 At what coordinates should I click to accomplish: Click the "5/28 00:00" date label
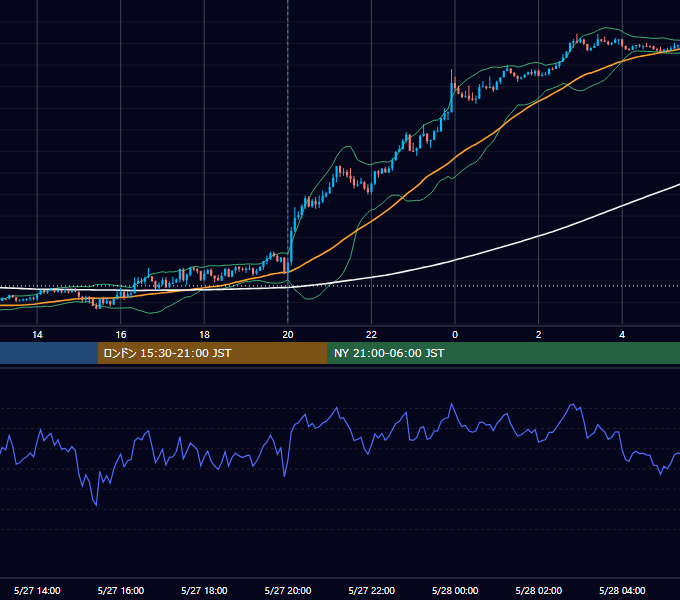(455, 590)
